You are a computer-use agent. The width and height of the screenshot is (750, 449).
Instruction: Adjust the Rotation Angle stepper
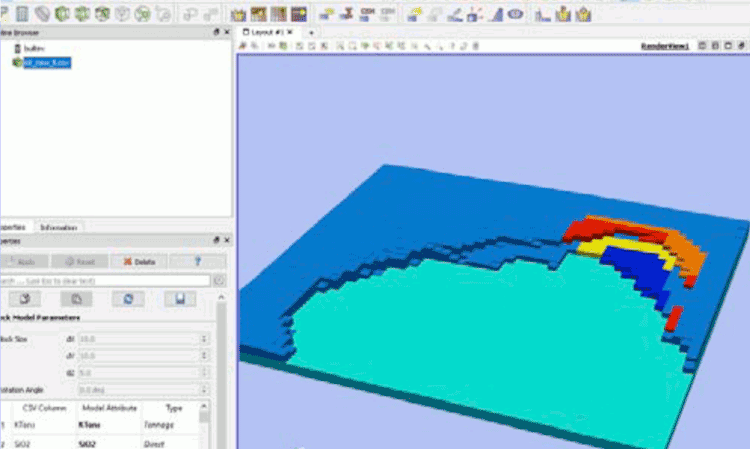point(205,389)
